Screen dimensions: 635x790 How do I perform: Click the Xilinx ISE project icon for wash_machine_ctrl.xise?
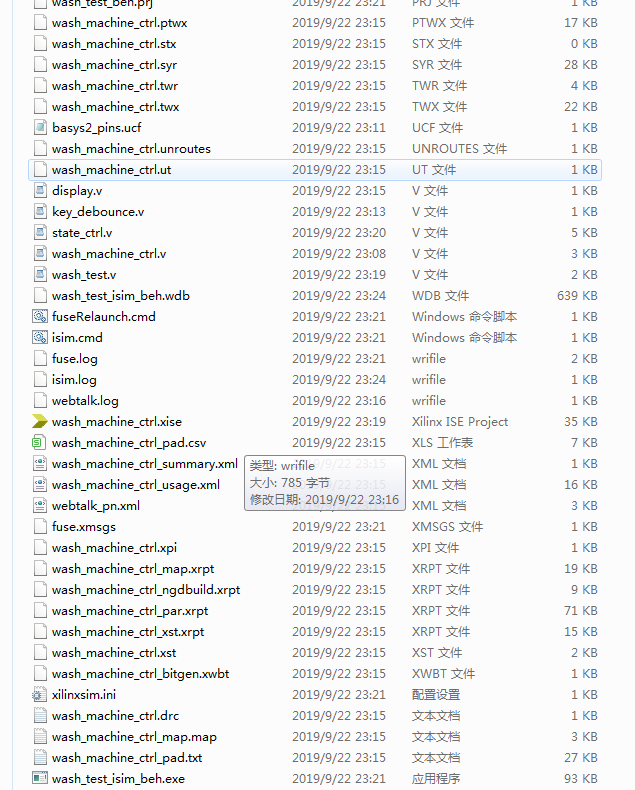(40, 422)
